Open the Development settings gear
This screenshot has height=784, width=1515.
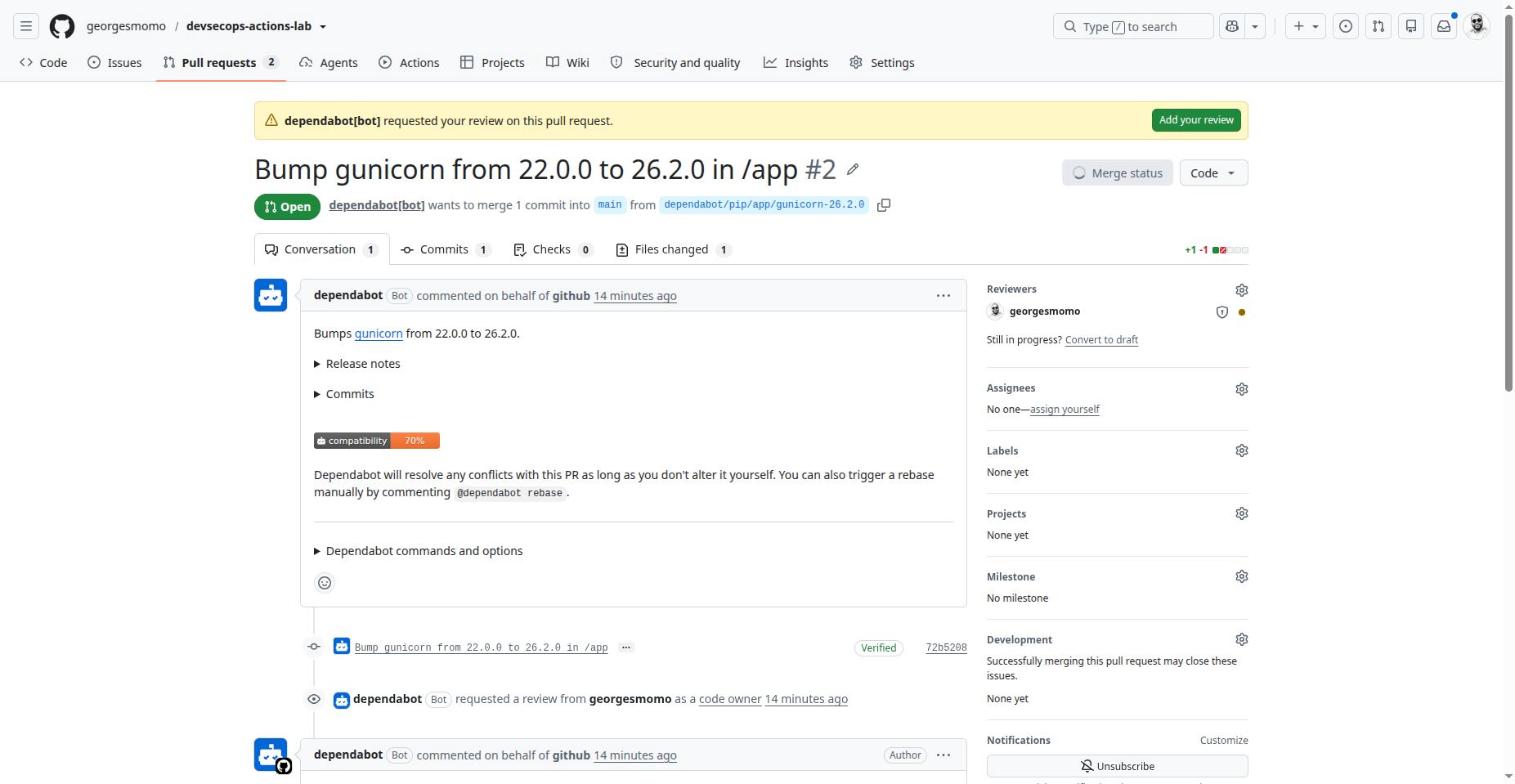click(x=1241, y=640)
